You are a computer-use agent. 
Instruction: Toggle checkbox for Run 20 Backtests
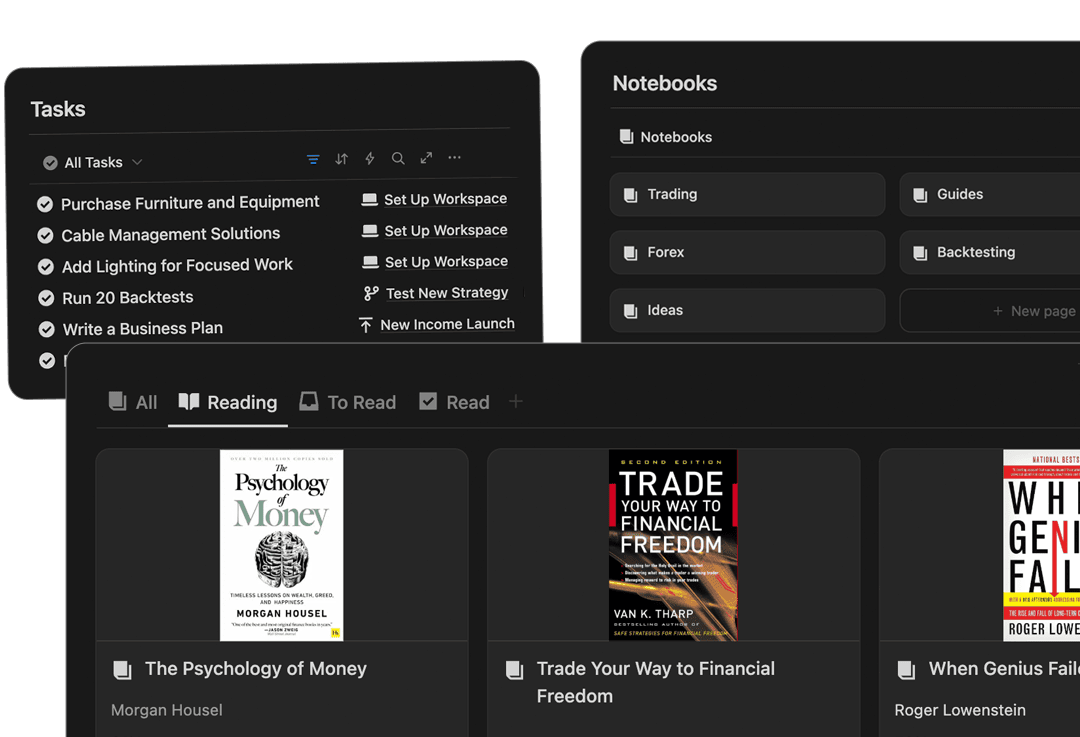46,298
